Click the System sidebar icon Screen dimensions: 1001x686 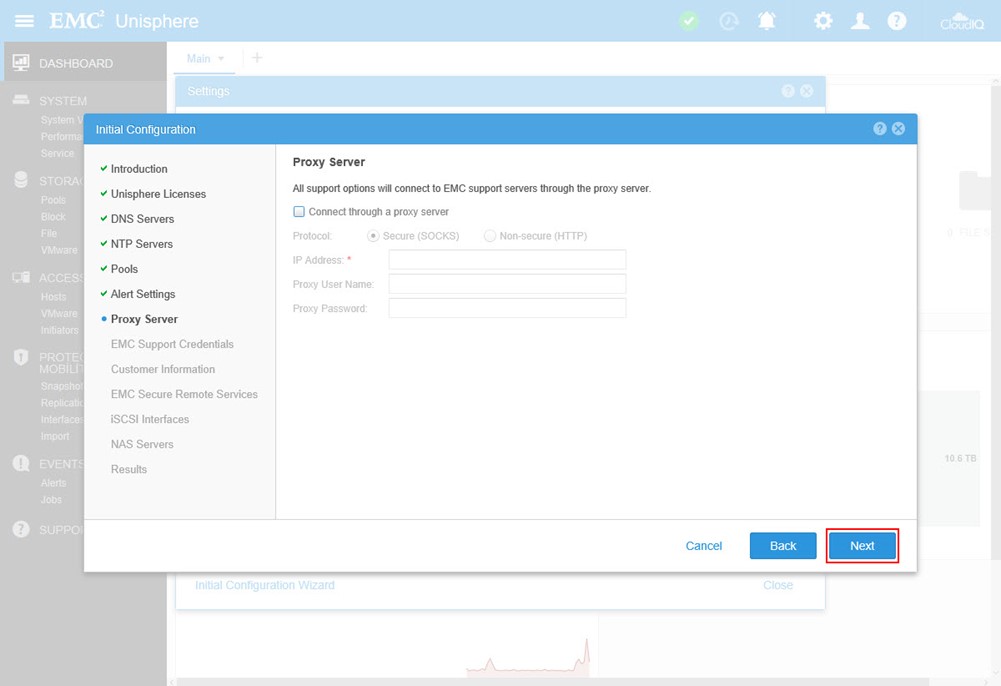coord(21,100)
